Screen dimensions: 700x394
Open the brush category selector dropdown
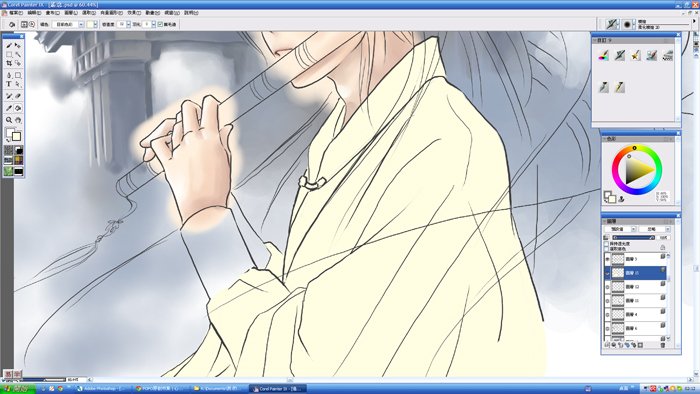tap(612, 24)
